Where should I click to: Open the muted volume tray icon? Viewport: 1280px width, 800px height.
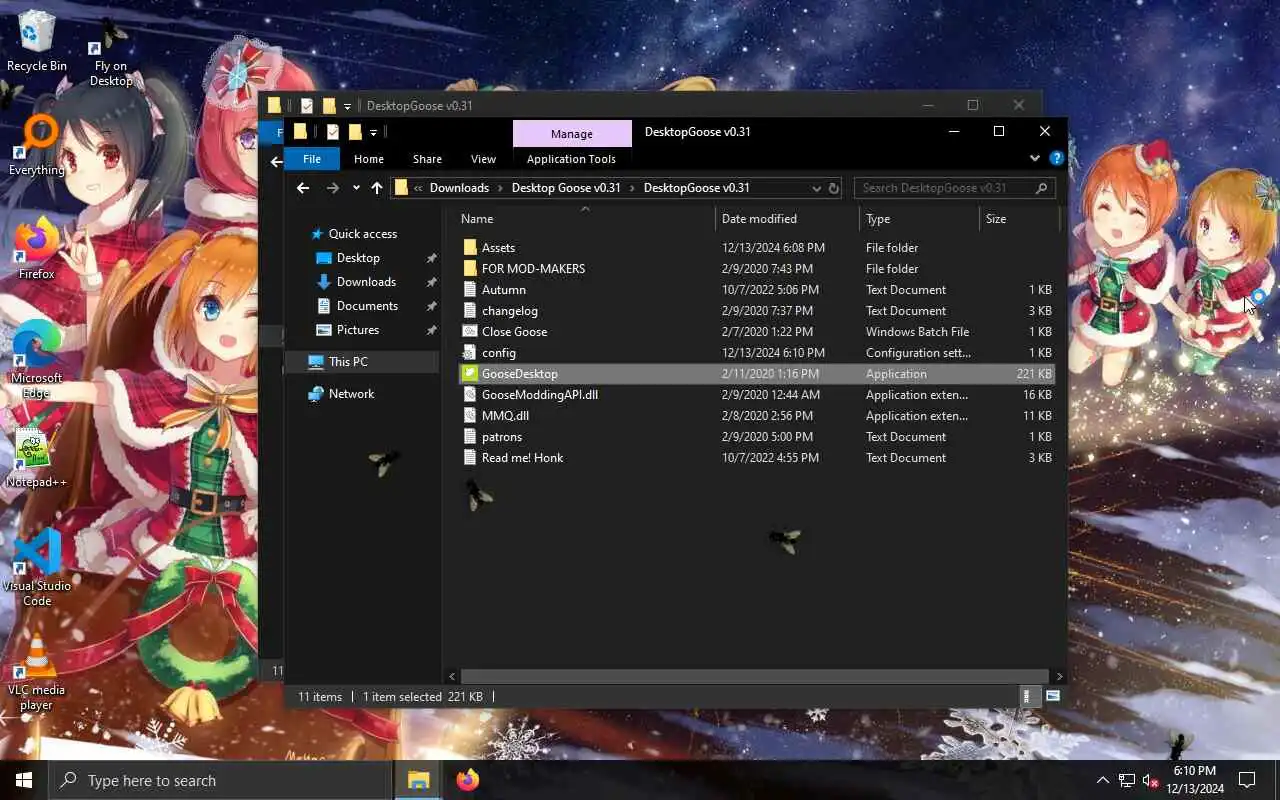click(x=1151, y=780)
